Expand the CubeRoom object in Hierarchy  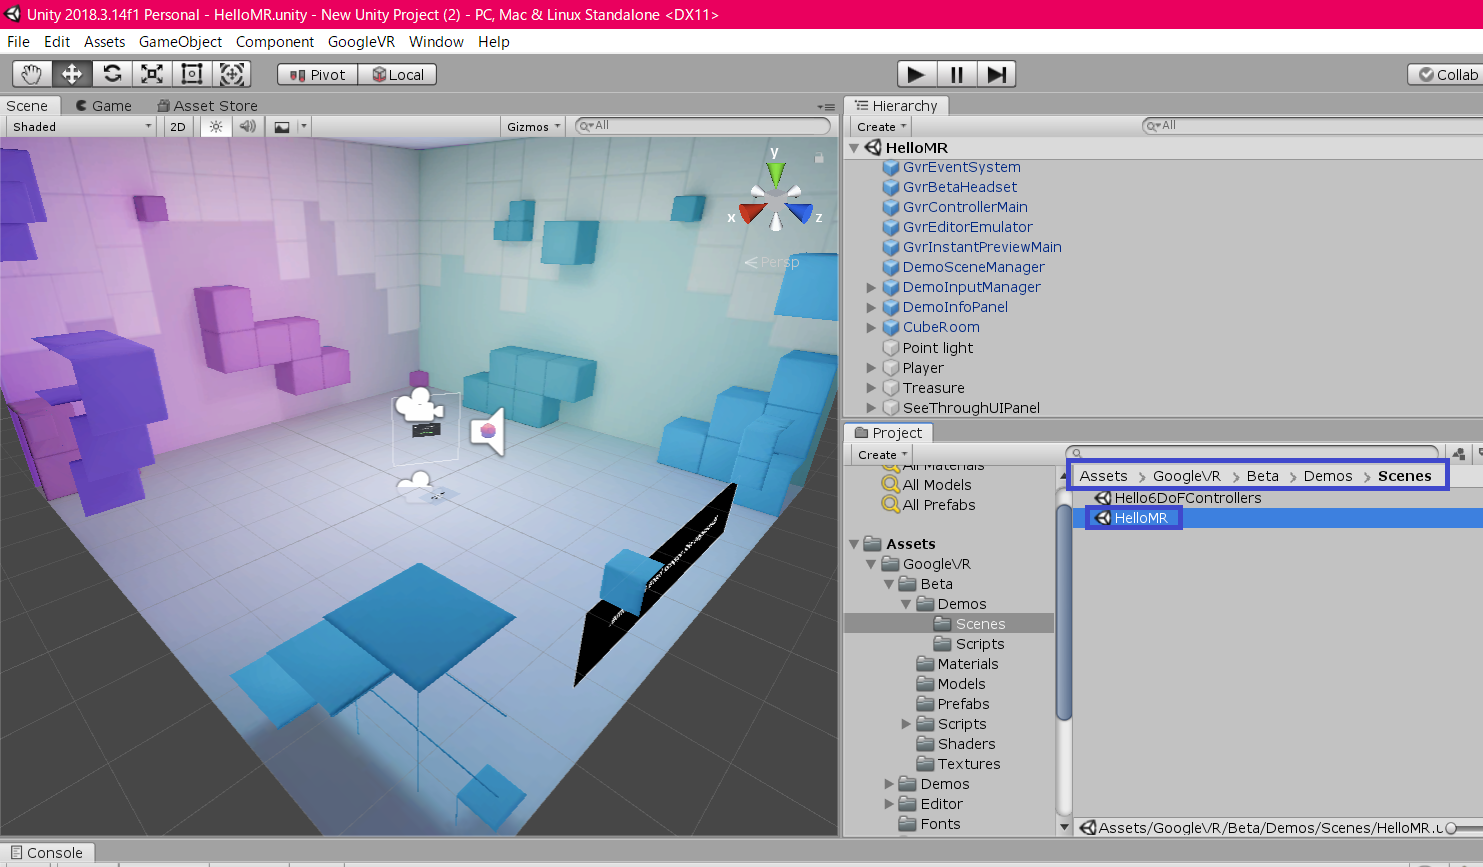[x=871, y=327]
